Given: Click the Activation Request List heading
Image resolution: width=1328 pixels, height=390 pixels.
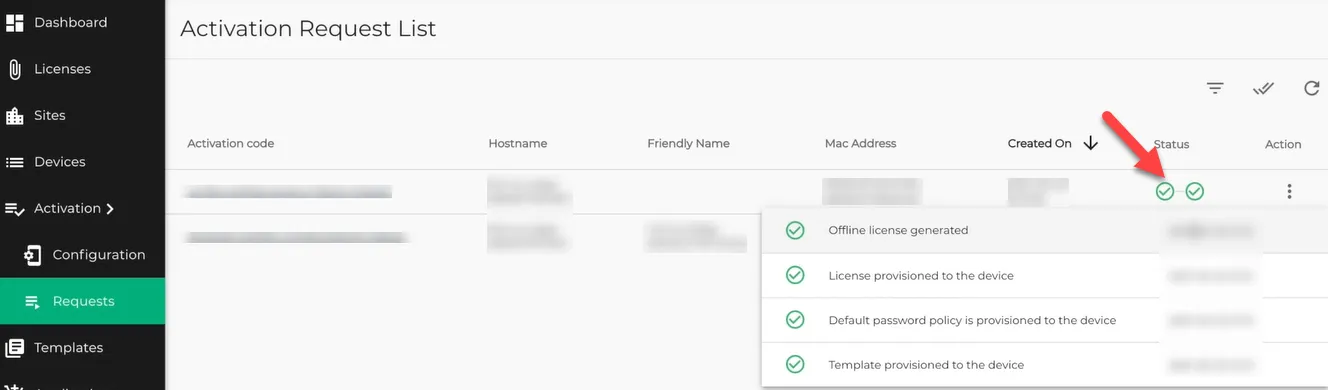Looking at the screenshot, I should coord(308,29).
